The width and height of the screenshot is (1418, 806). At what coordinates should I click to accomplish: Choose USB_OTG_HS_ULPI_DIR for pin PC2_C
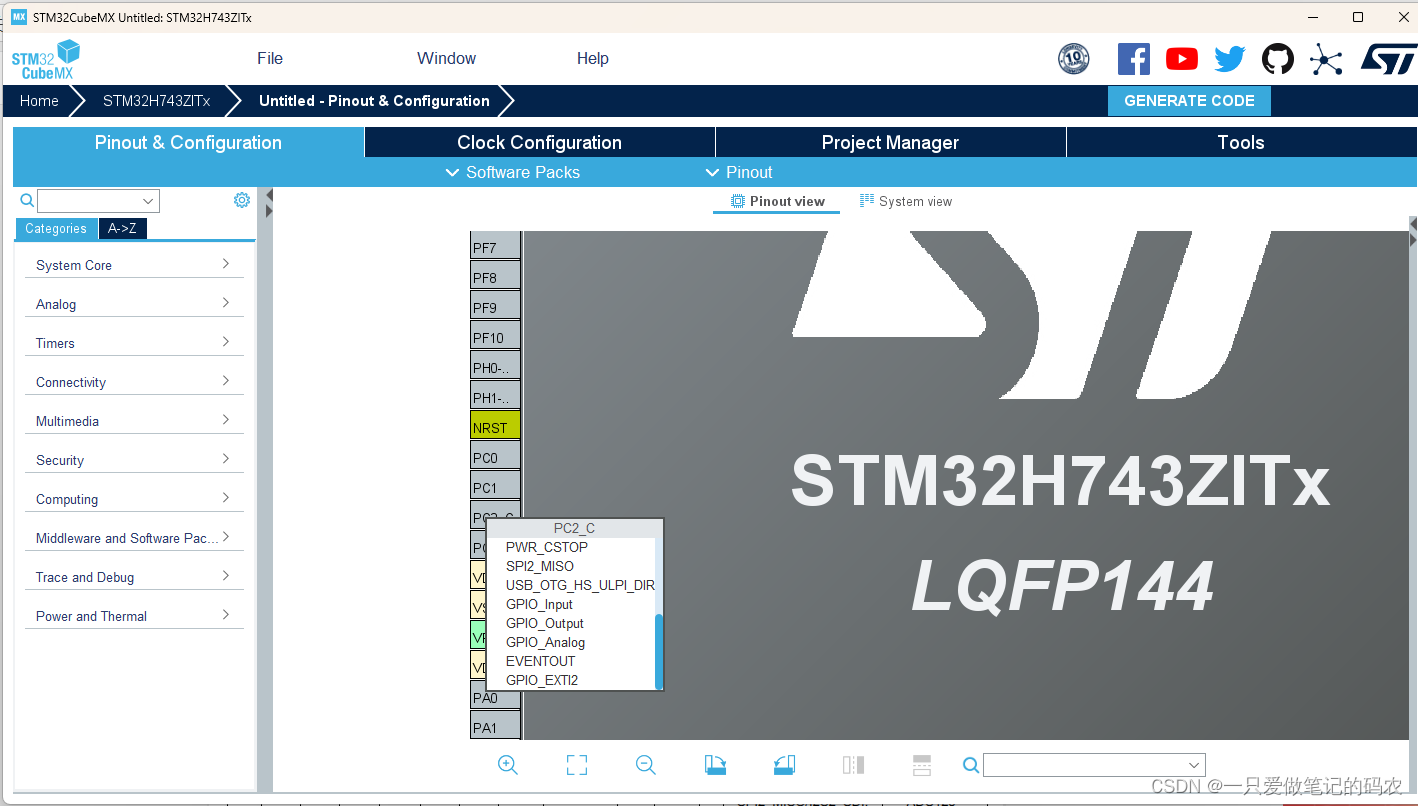(x=570, y=585)
